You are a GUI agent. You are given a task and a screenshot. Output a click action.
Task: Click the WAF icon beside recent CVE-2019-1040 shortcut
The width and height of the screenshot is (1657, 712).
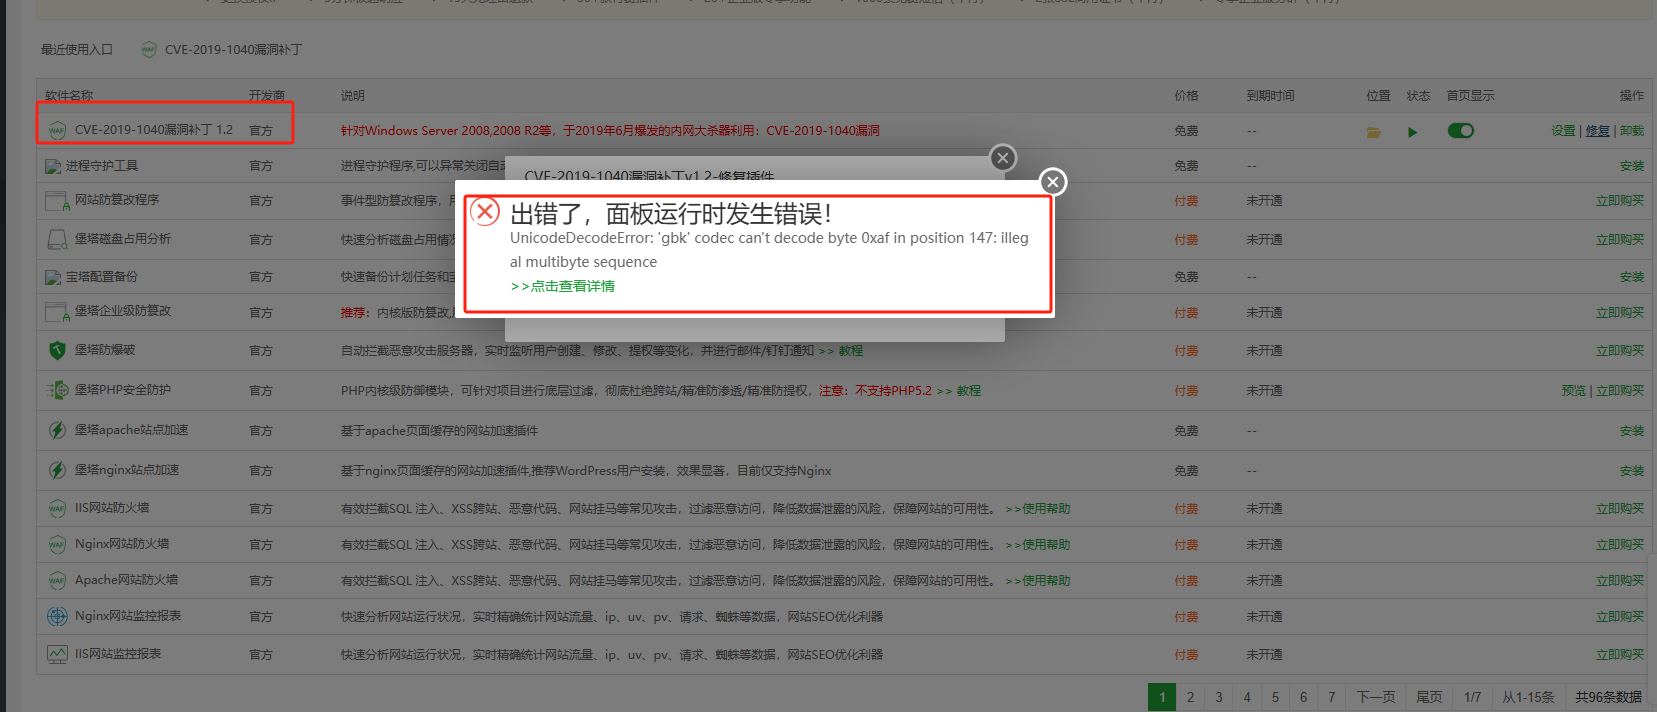[149, 49]
